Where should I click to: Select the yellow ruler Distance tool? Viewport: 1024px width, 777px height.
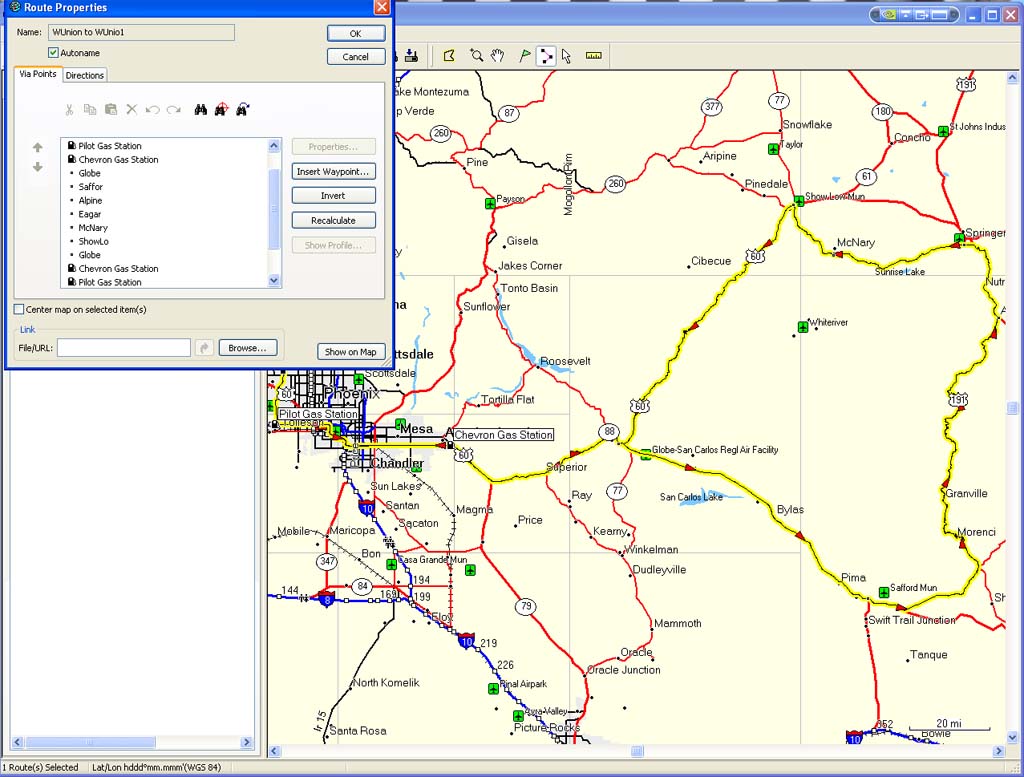pos(594,56)
